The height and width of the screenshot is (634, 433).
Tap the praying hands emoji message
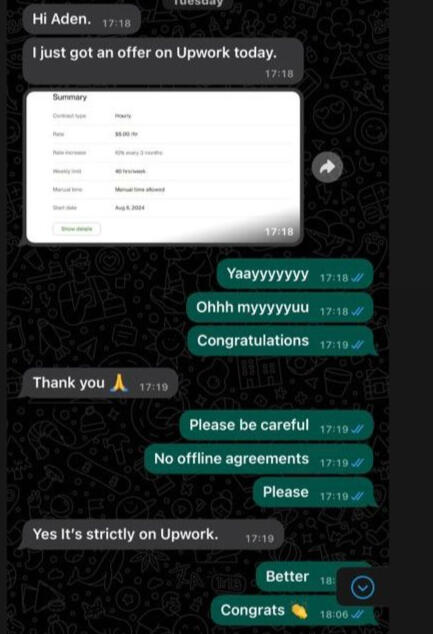(x=100, y=384)
